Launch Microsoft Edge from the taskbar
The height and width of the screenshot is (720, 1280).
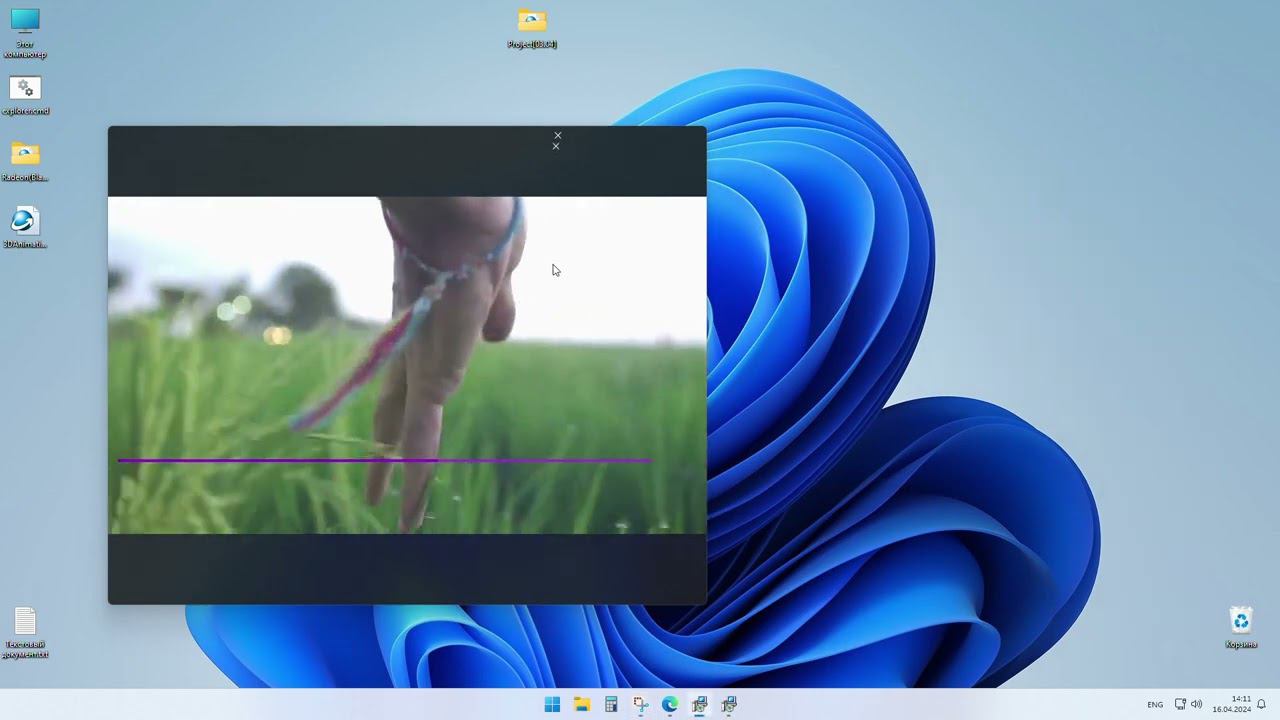[x=670, y=704]
